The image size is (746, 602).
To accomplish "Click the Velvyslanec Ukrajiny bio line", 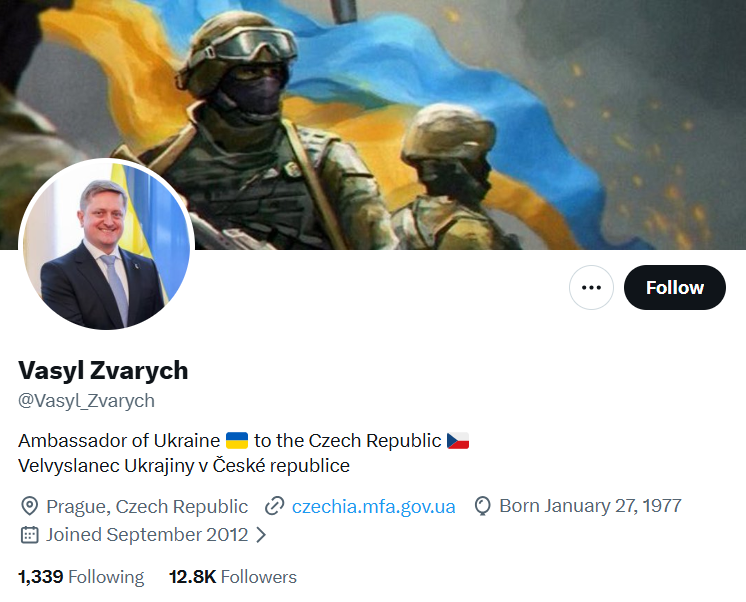I will (184, 465).
